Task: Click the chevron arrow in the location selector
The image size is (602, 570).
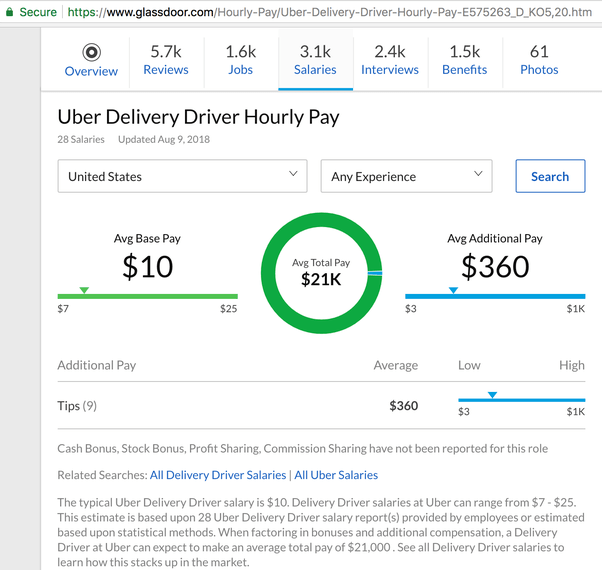Action: pyautogui.click(x=293, y=173)
